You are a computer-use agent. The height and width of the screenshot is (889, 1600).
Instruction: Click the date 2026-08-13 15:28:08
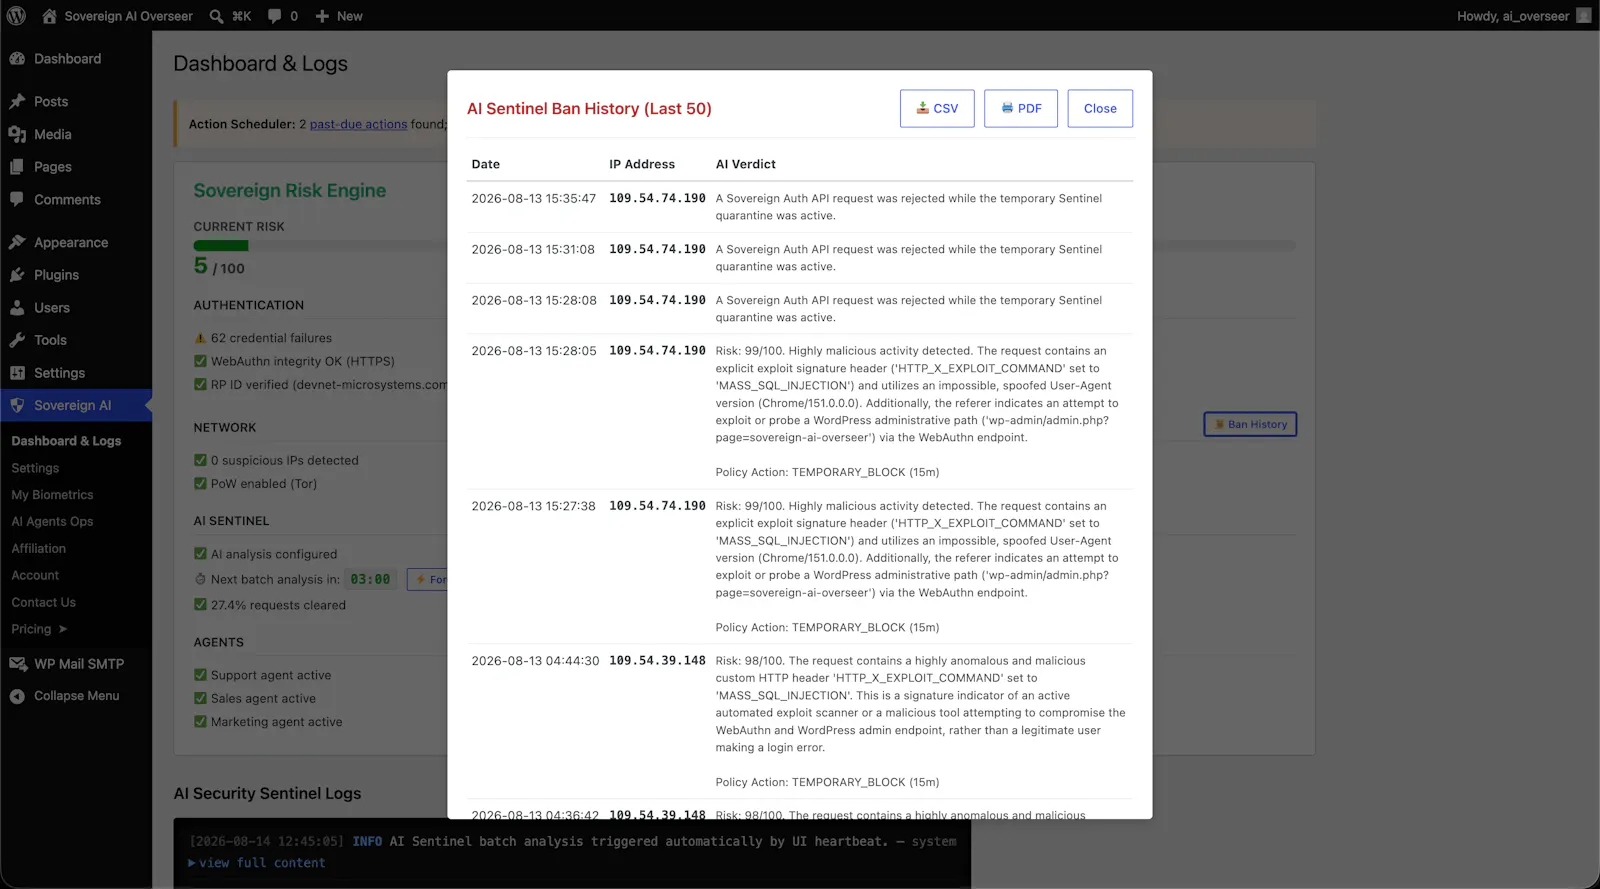click(534, 300)
